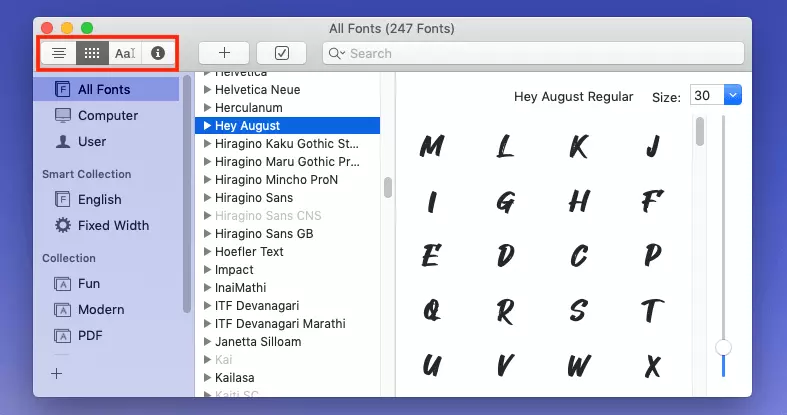The height and width of the screenshot is (415, 787).
Task: Add a new collection with bottom plus
Action: [57, 373]
